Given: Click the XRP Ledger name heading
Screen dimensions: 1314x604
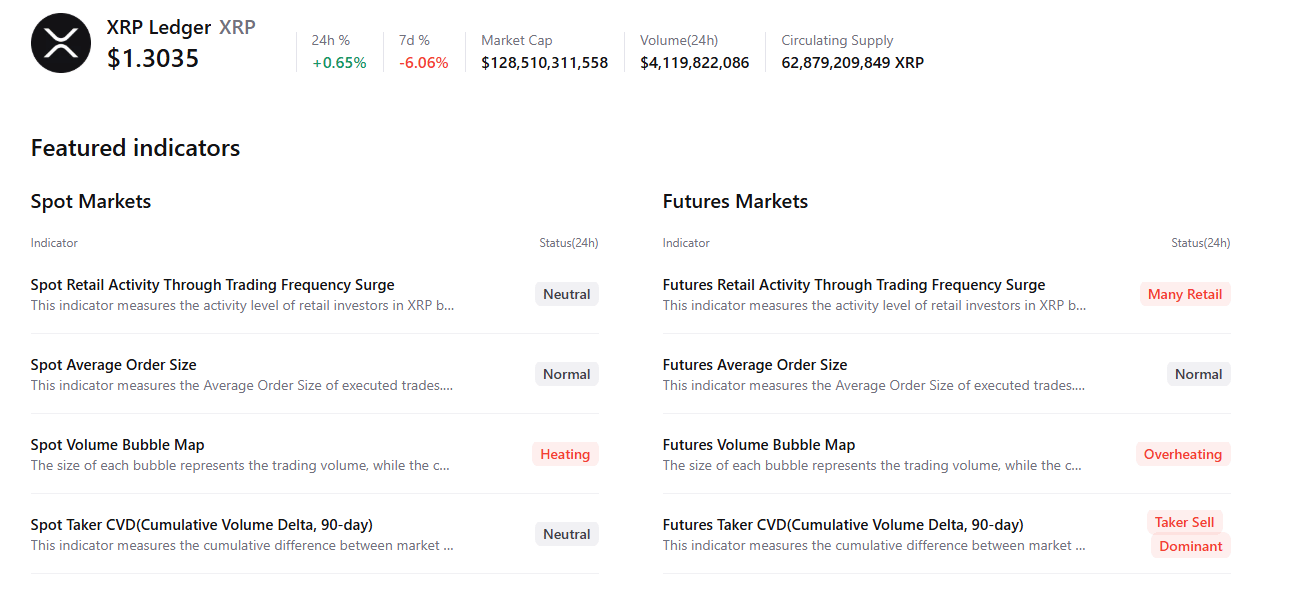Looking at the screenshot, I should (159, 27).
